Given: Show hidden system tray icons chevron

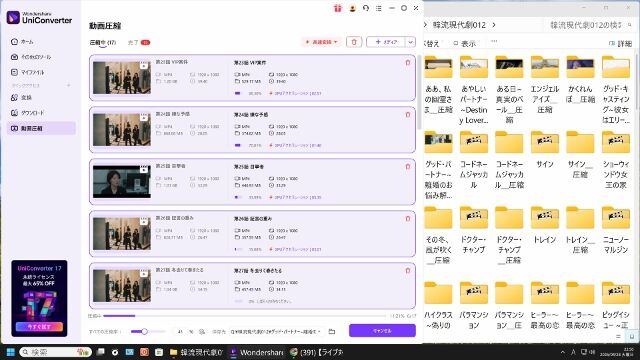Looking at the screenshot, I should point(562,352).
